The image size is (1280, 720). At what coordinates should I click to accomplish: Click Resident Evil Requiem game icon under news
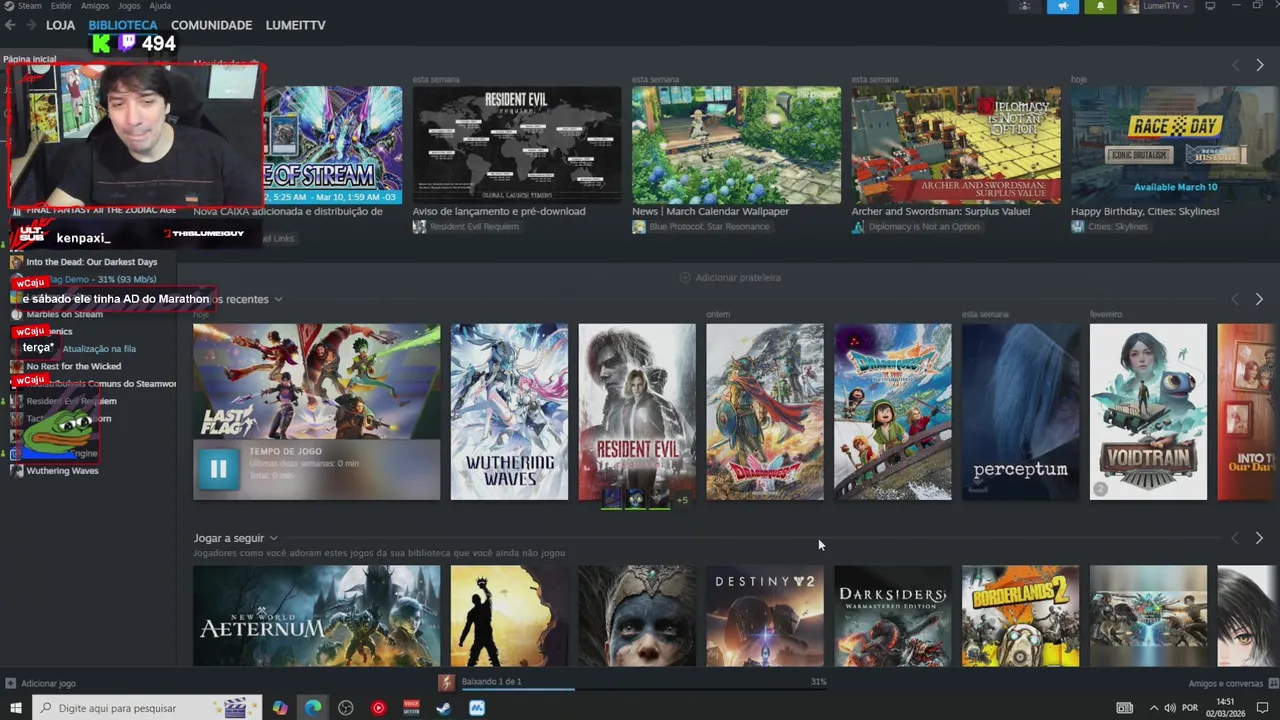tap(419, 227)
